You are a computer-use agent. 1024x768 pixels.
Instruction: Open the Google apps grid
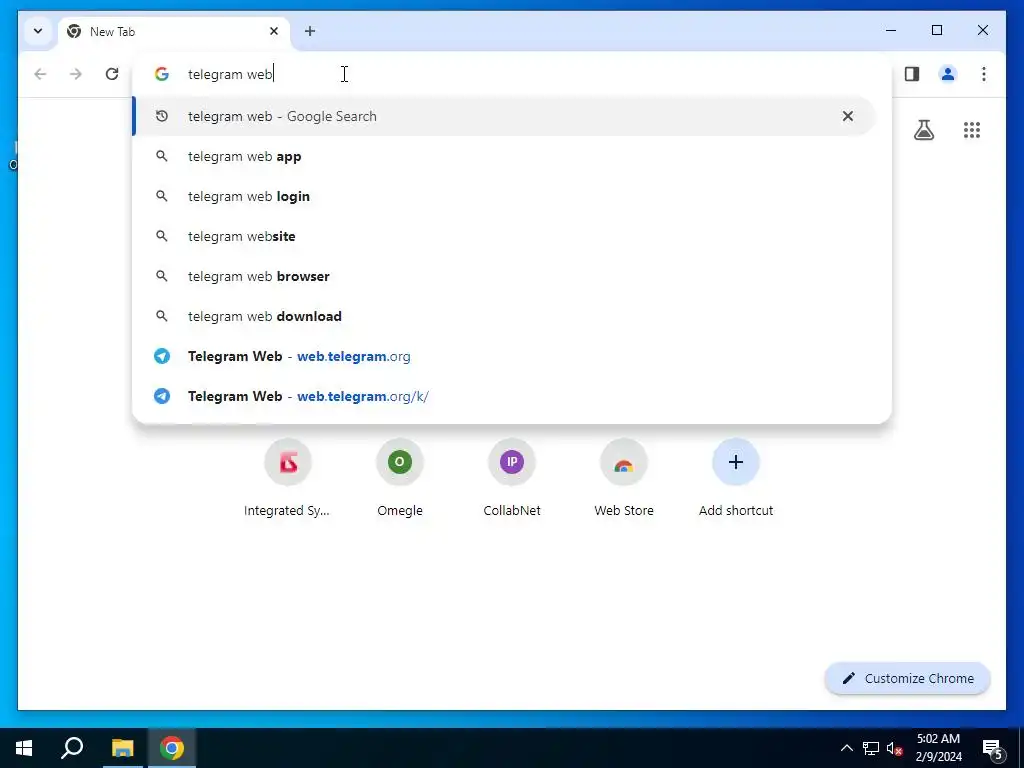pos(972,130)
